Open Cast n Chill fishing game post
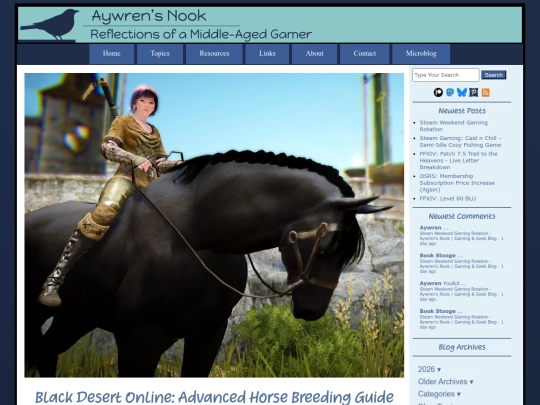 click(460, 142)
